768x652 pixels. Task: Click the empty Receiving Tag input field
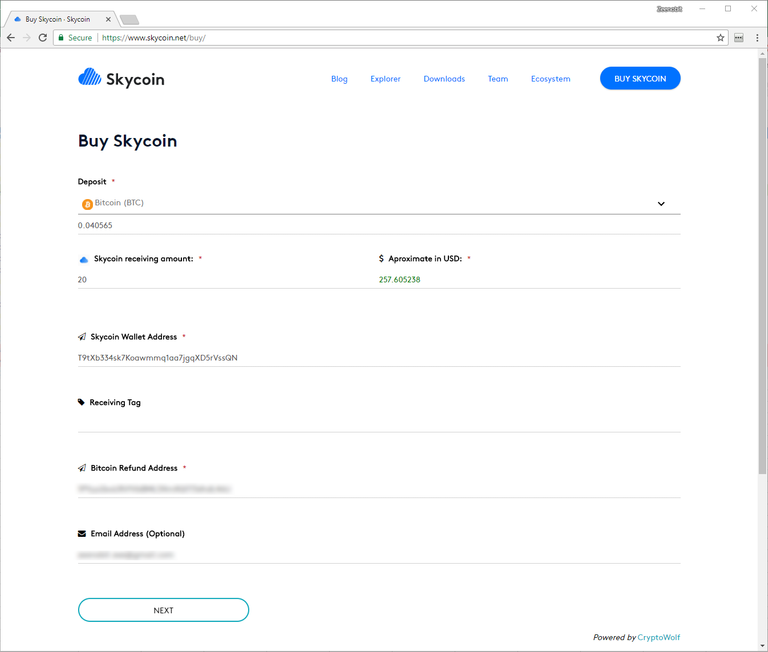[379, 423]
